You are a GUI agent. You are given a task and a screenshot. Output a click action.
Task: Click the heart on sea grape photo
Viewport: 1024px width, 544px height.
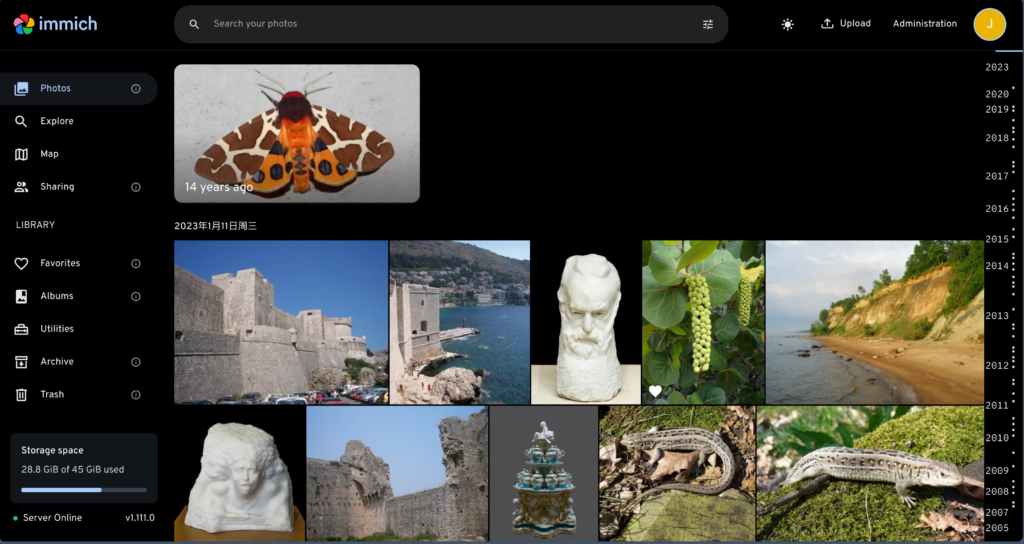coord(655,391)
